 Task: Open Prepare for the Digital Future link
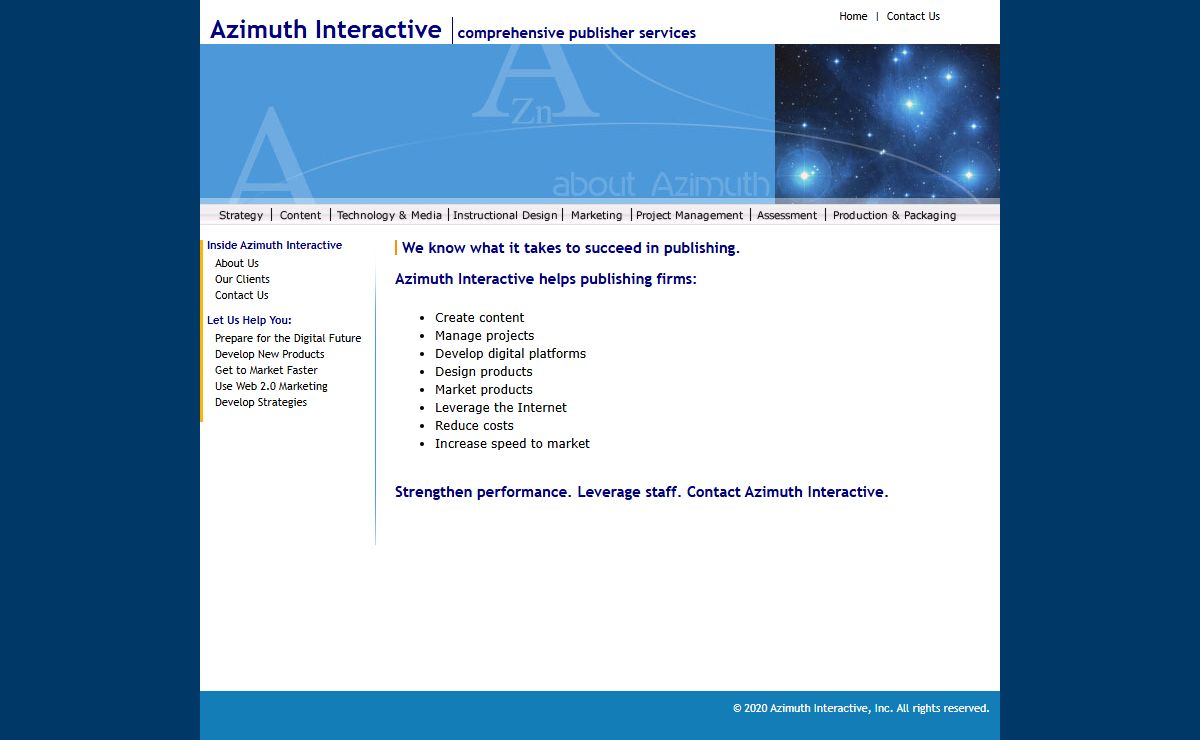[288, 338]
